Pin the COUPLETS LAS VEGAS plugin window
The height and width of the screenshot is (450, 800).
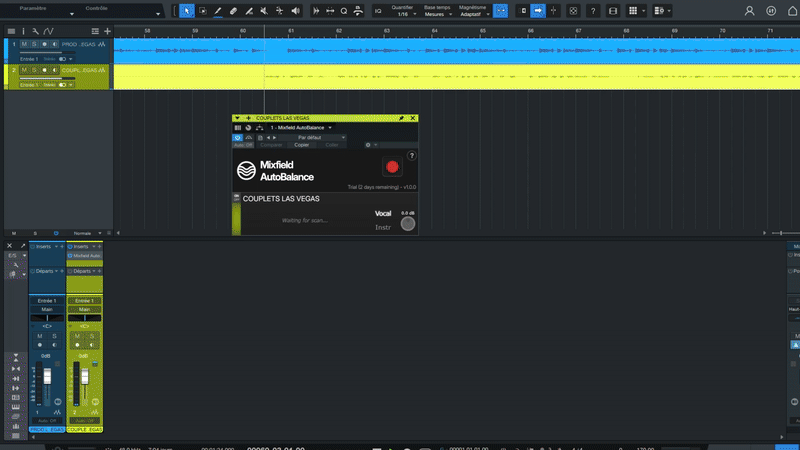[402, 118]
